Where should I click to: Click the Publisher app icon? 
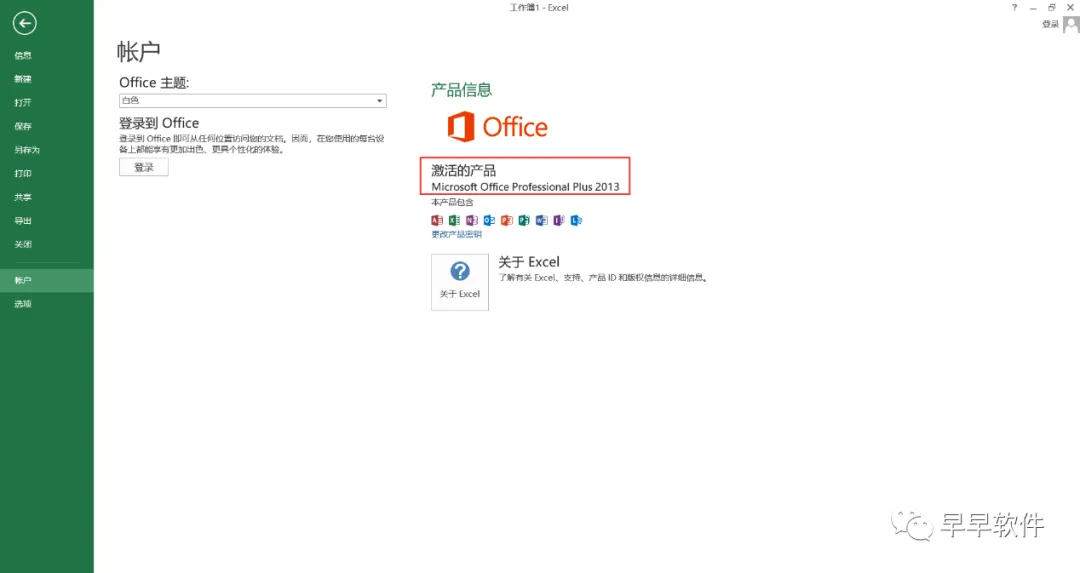pyautogui.click(x=524, y=220)
